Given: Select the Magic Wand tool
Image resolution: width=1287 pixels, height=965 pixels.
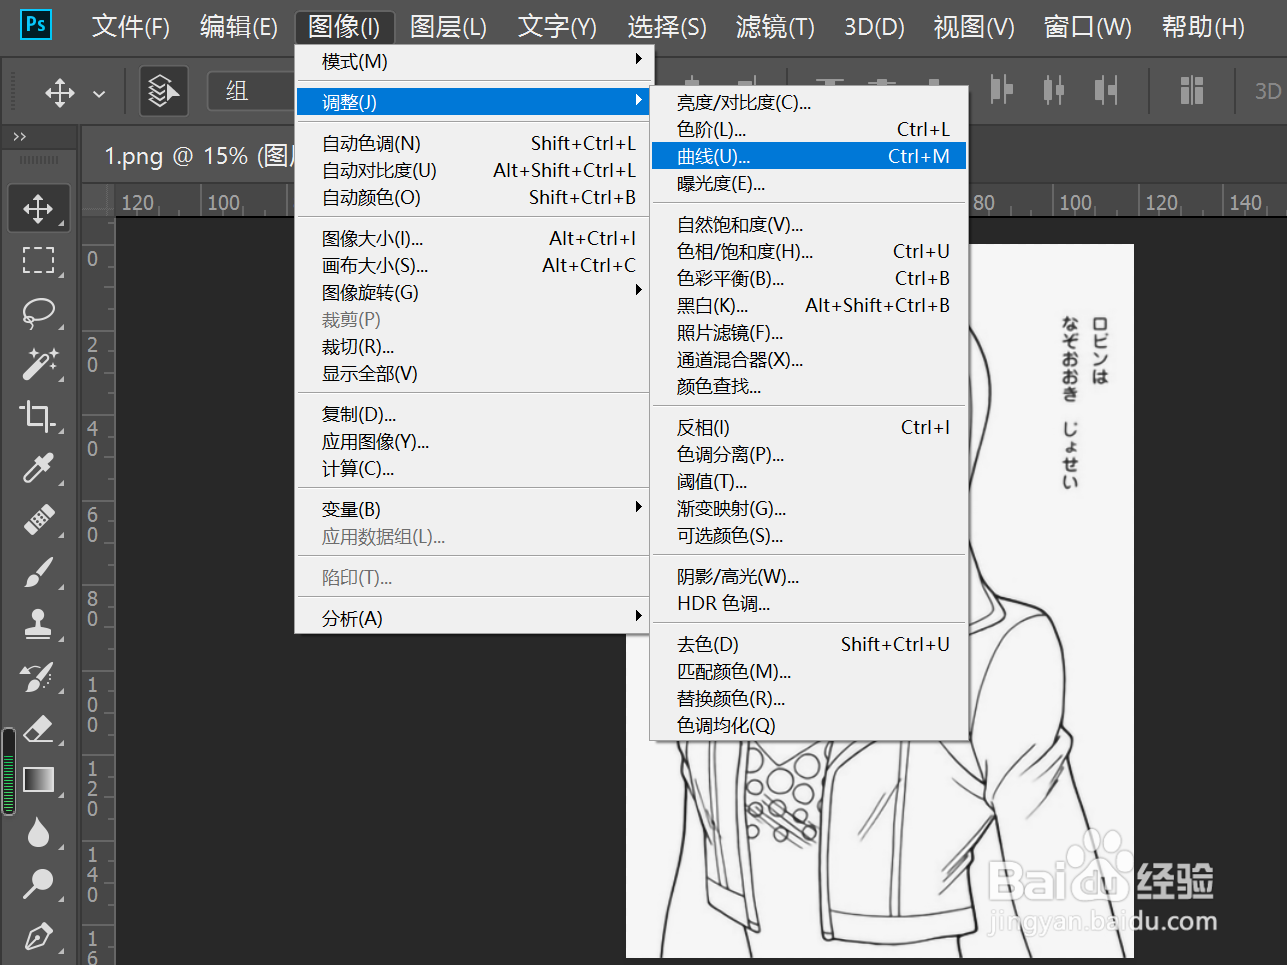Looking at the screenshot, I should tap(38, 365).
